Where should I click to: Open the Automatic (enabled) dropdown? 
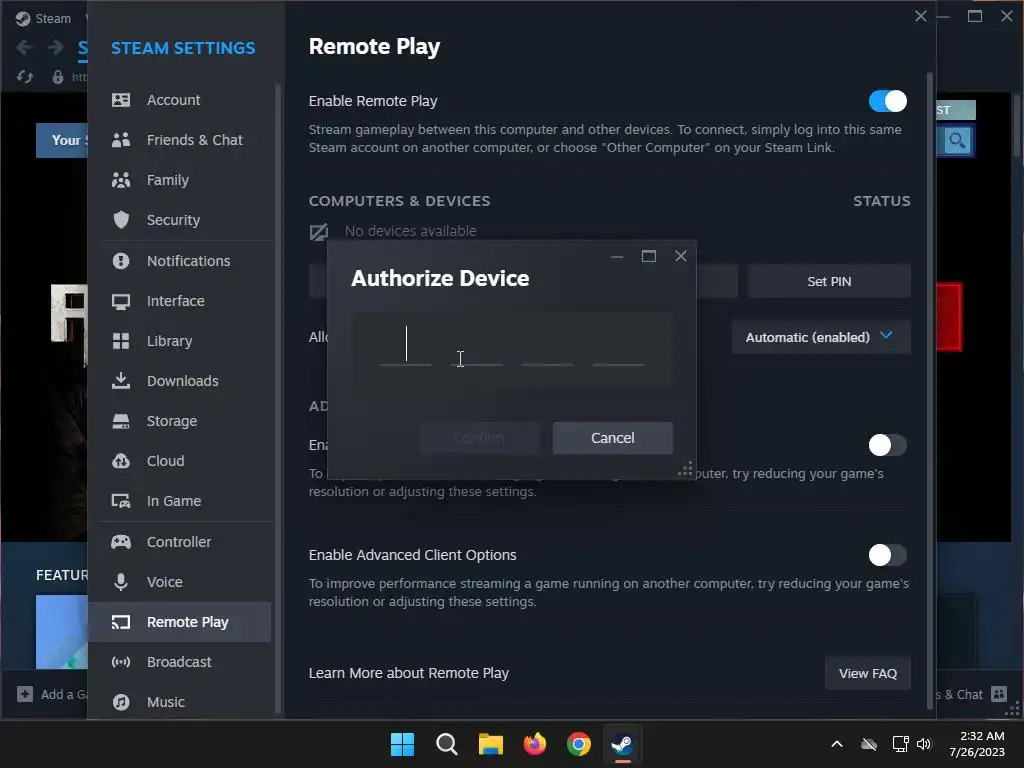tap(821, 337)
